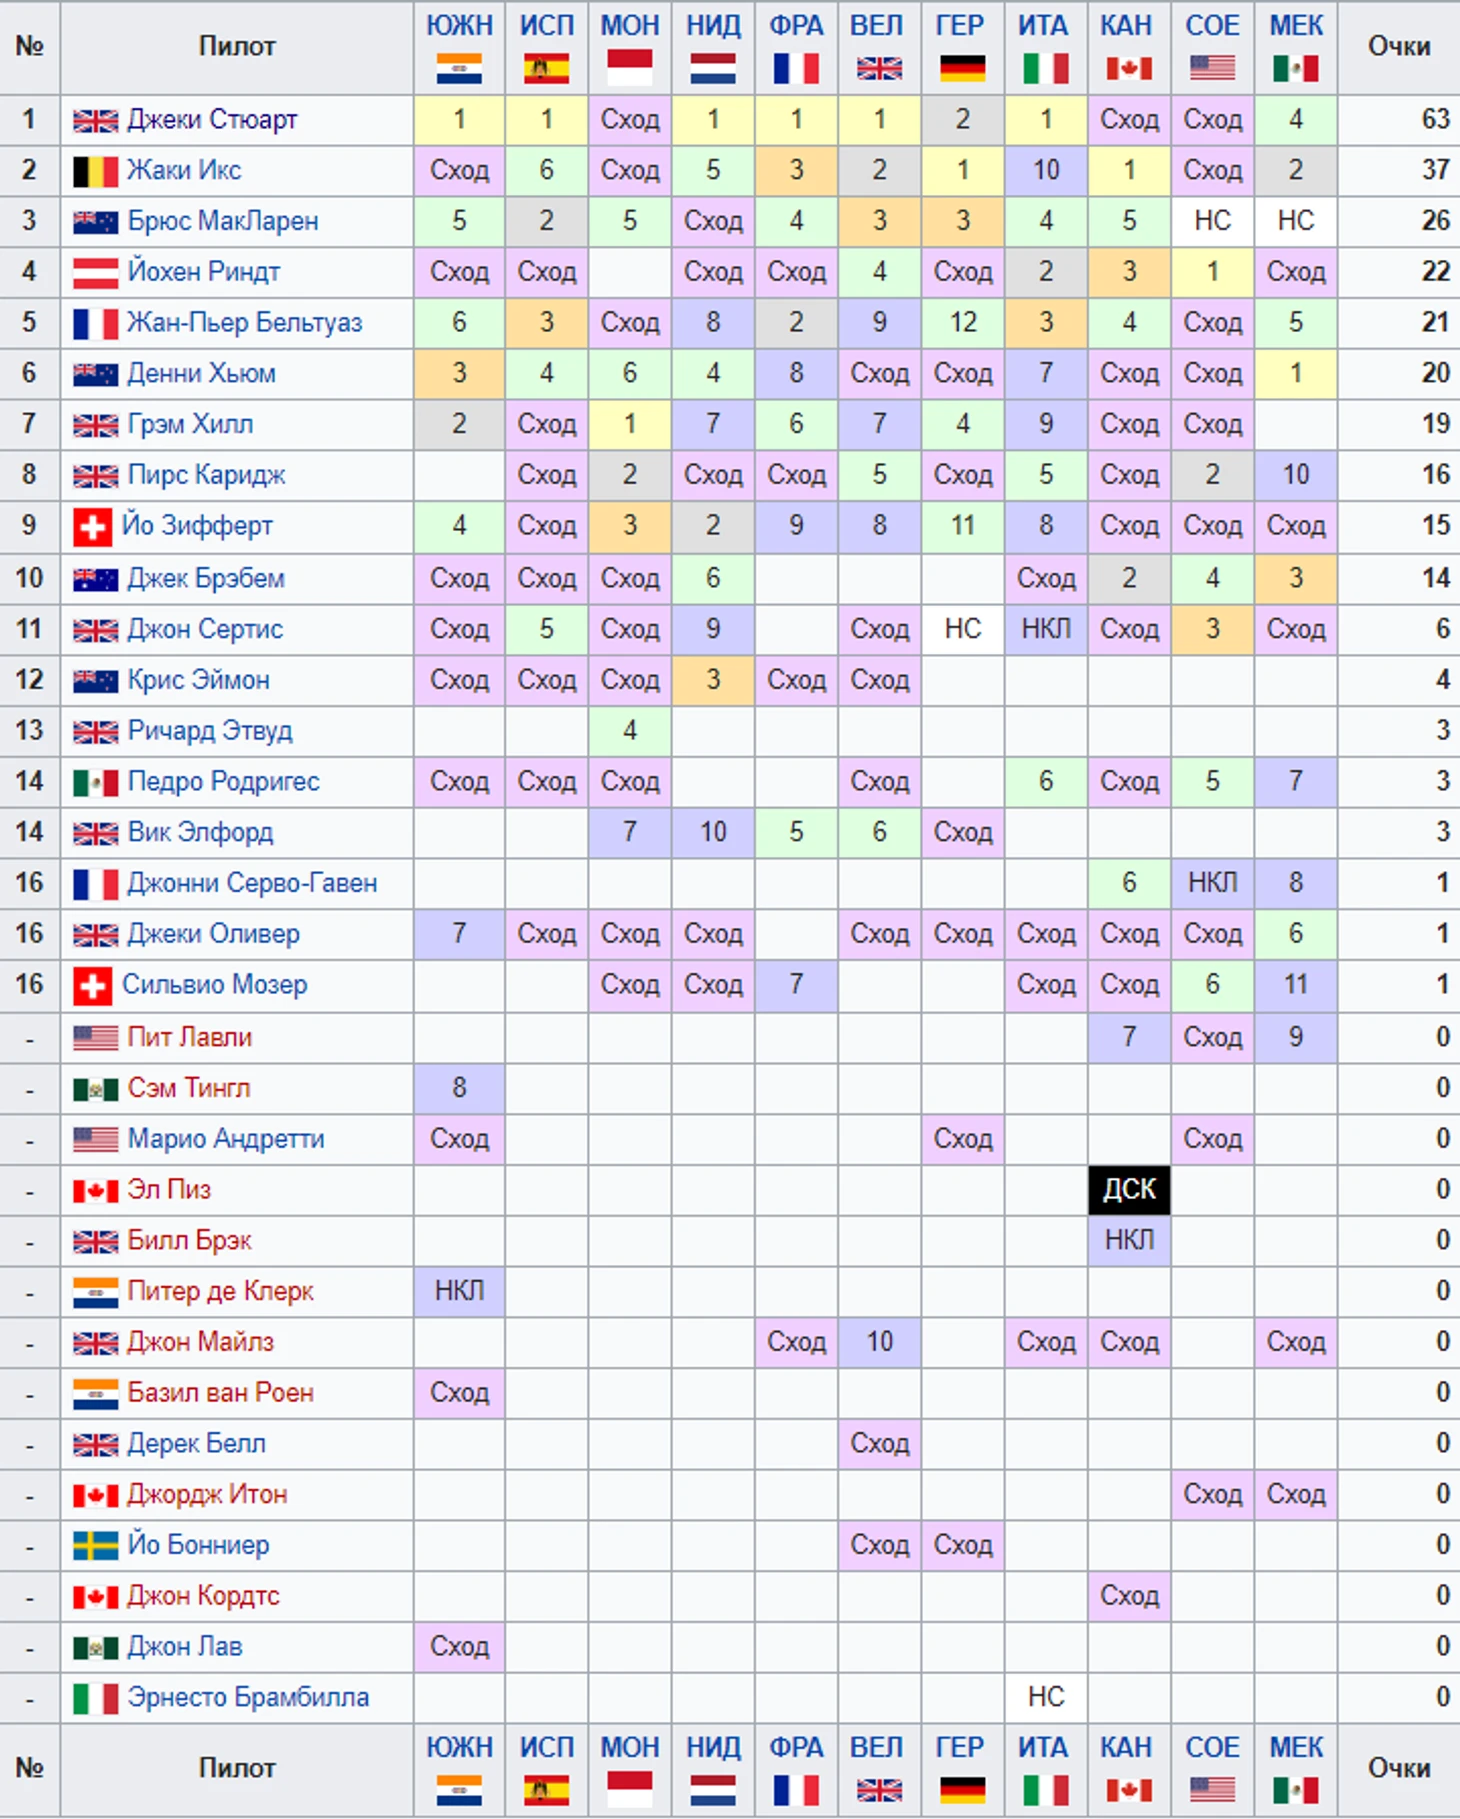Open the Джонни Серво-Гавен driver link
The image size is (1460, 1819).
(252, 884)
